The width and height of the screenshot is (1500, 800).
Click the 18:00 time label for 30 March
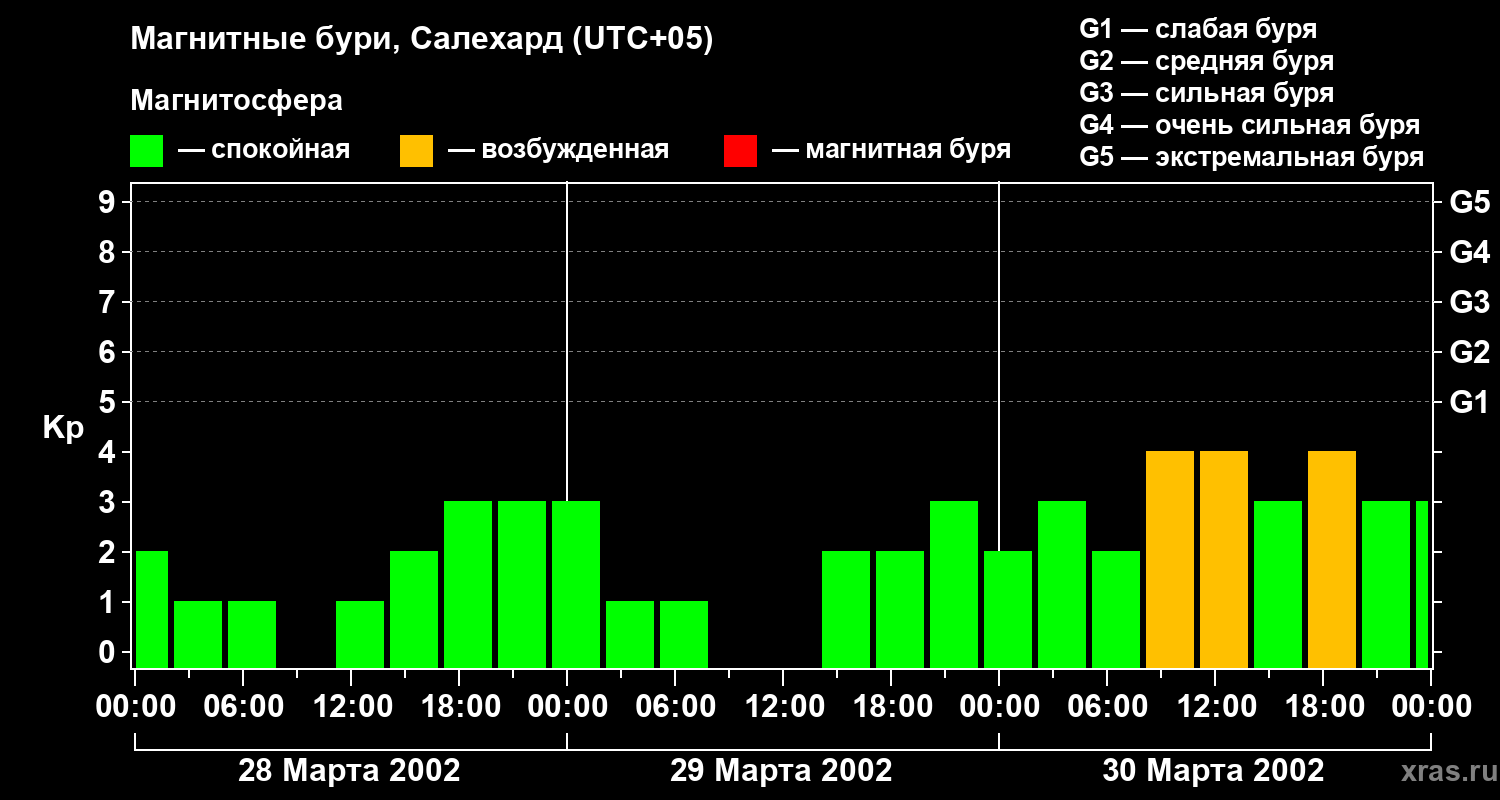(1323, 707)
